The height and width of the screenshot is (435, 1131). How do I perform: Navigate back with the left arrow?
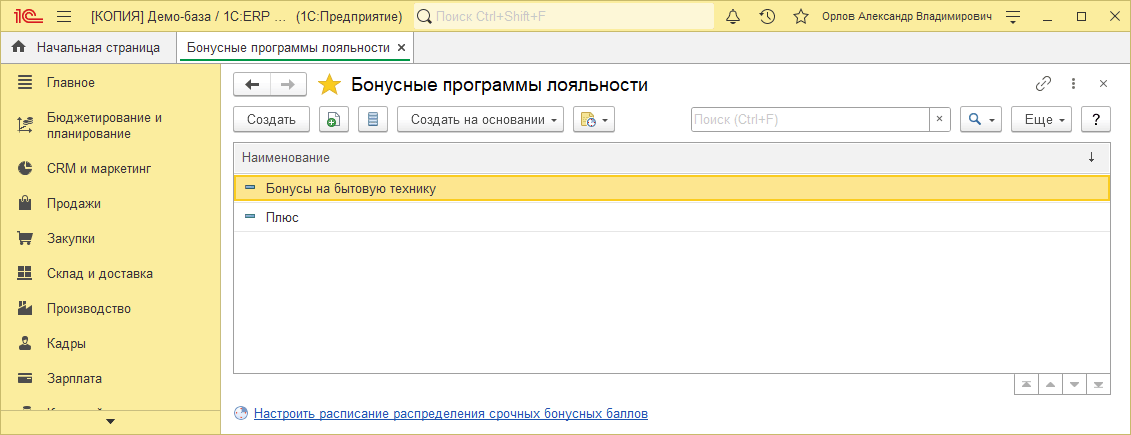(252, 85)
